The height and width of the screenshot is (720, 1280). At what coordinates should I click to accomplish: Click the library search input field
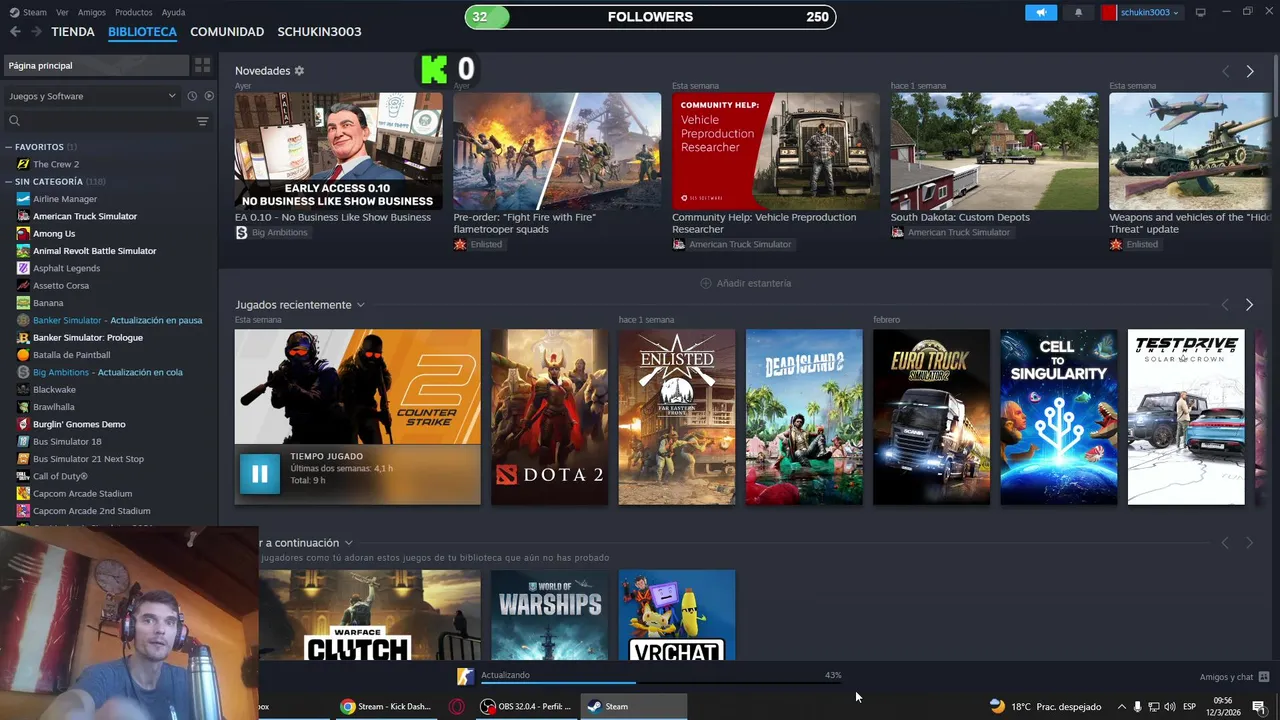pos(108,121)
